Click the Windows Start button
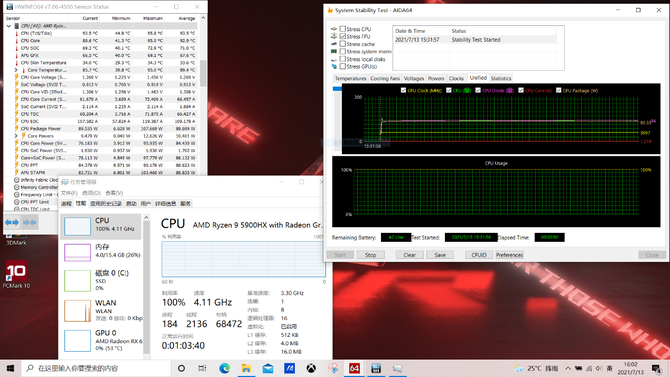The image size is (670, 377). tap(10, 368)
